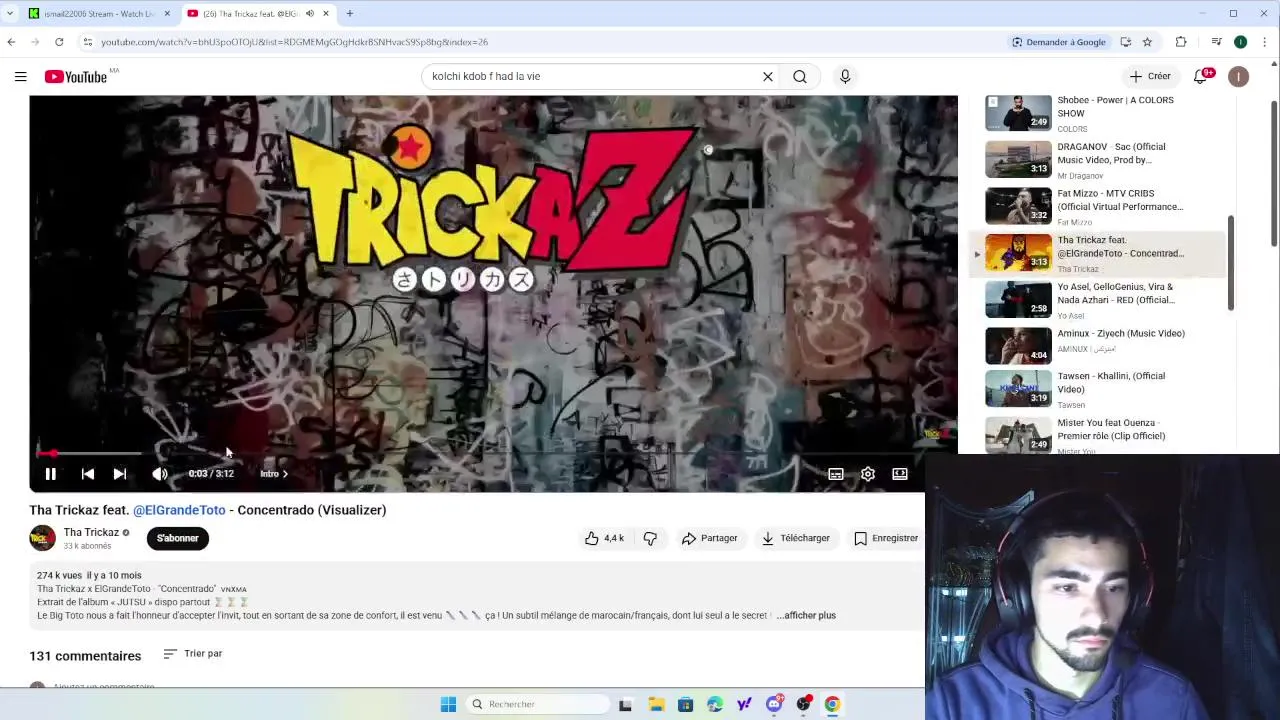
Task: Mute the tab via its audio icon
Action: 309,14
